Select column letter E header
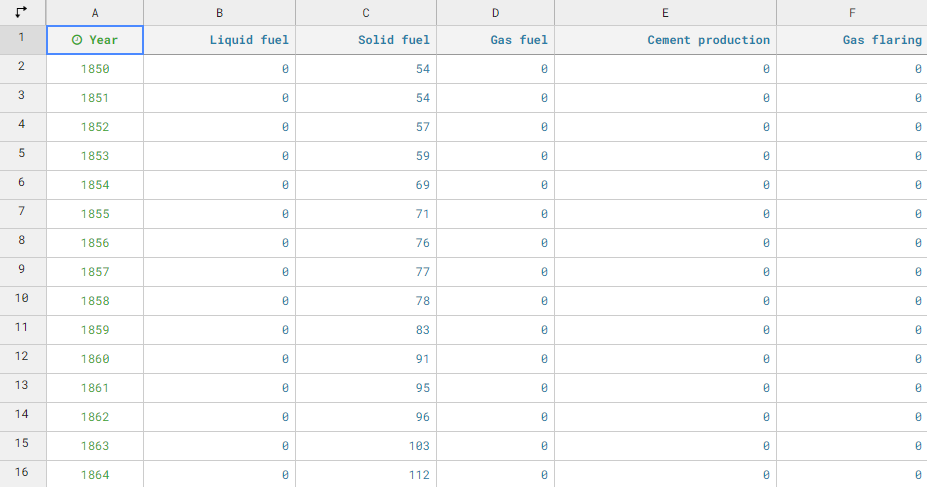 pyautogui.click(x=665, y=12)
